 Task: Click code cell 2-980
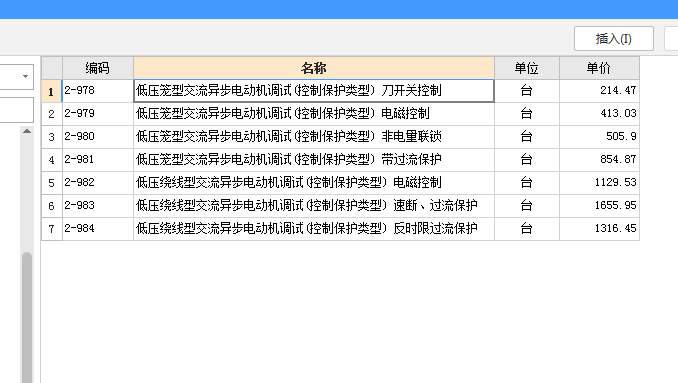click(x=98, y=137)
